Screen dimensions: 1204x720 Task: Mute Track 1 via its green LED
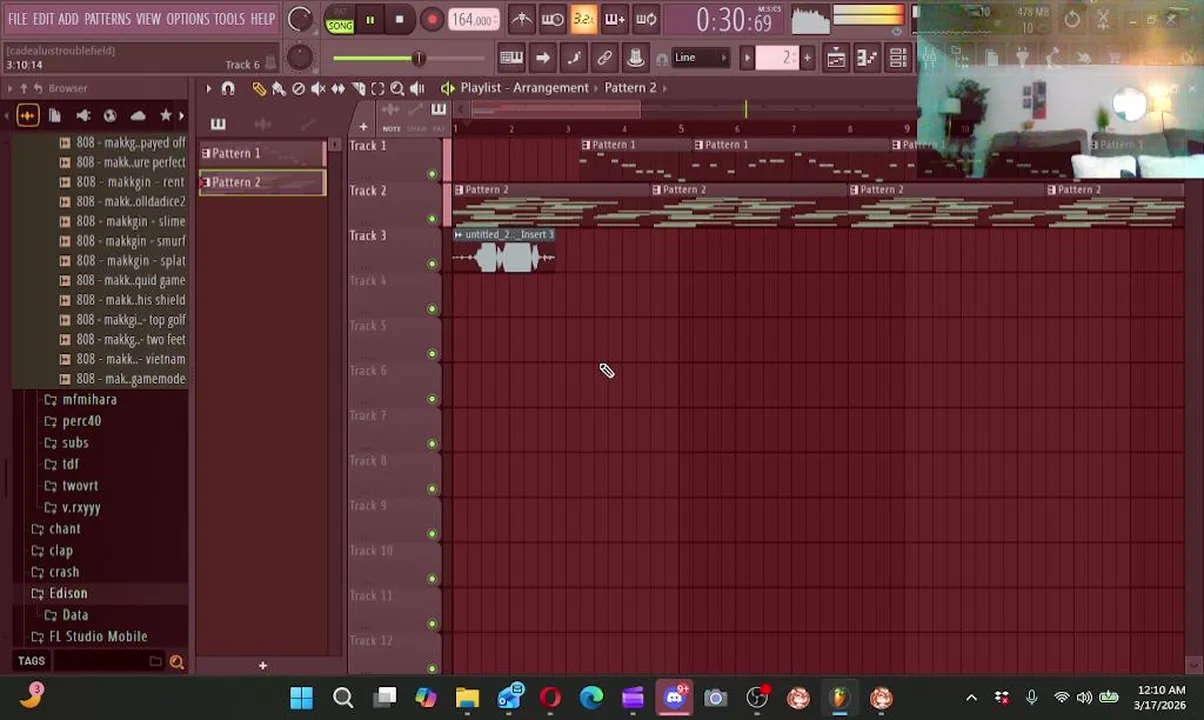(432, 174)
